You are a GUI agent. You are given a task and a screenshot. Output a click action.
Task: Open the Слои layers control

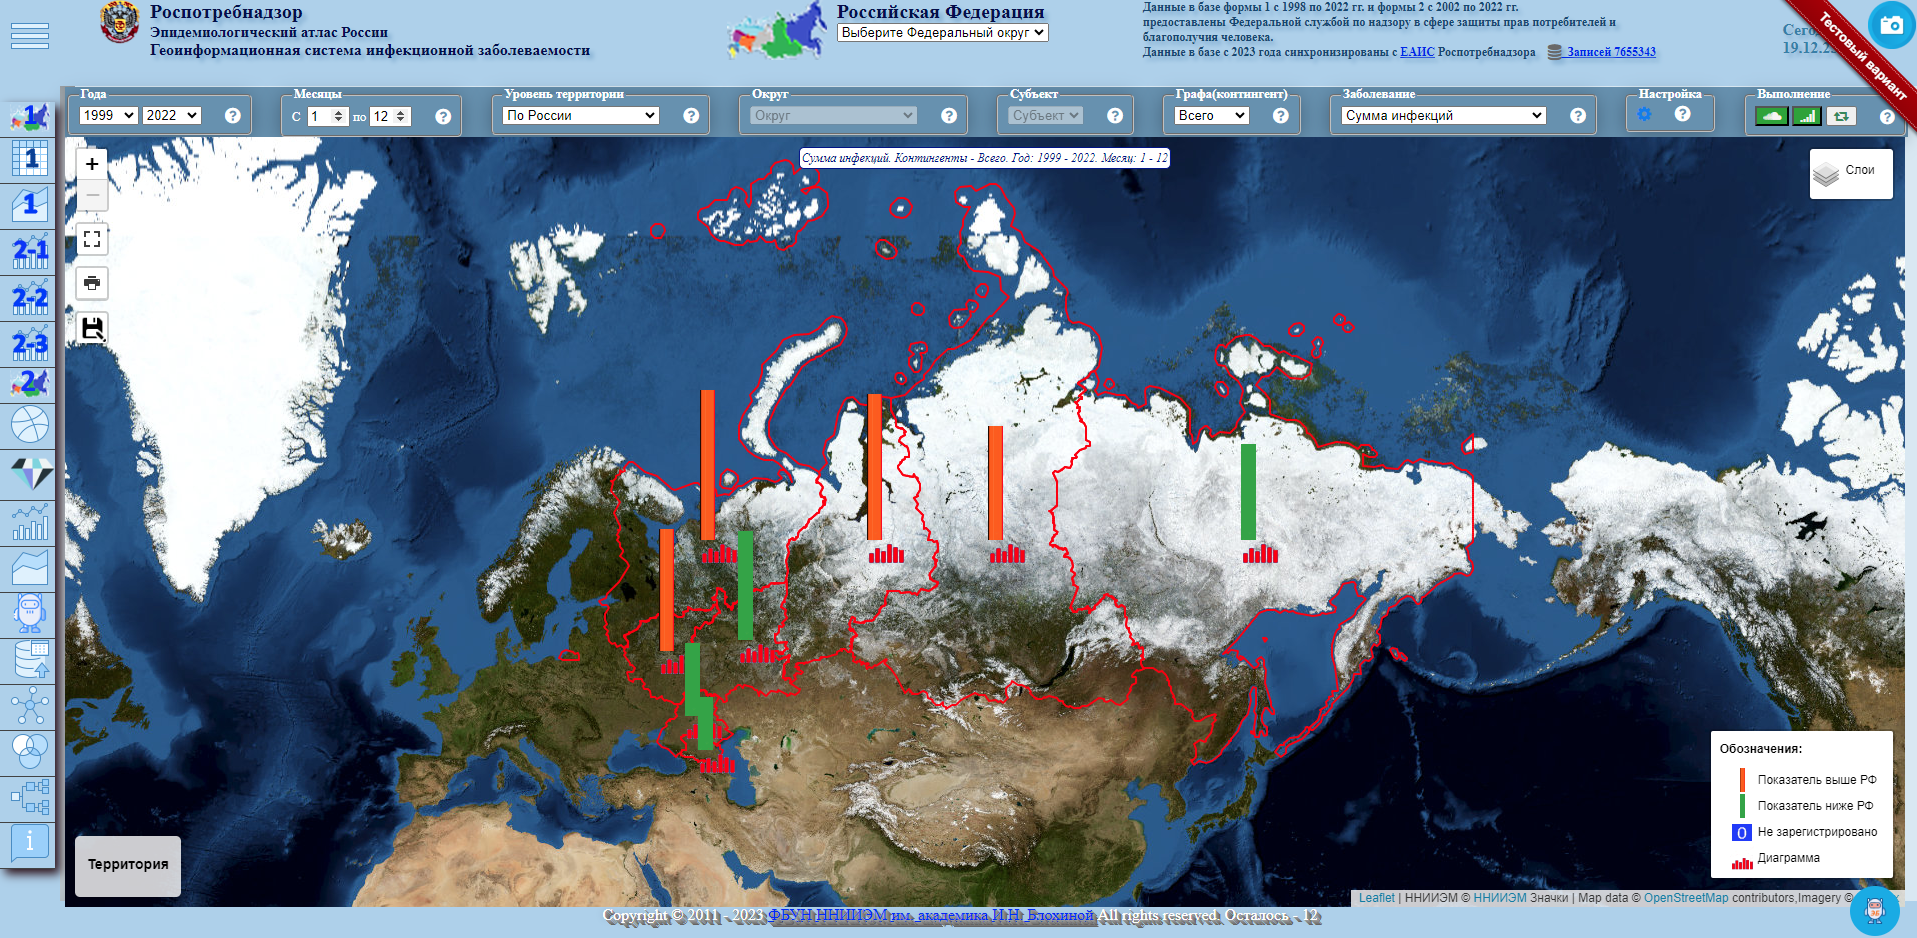tap(1850, 173)
